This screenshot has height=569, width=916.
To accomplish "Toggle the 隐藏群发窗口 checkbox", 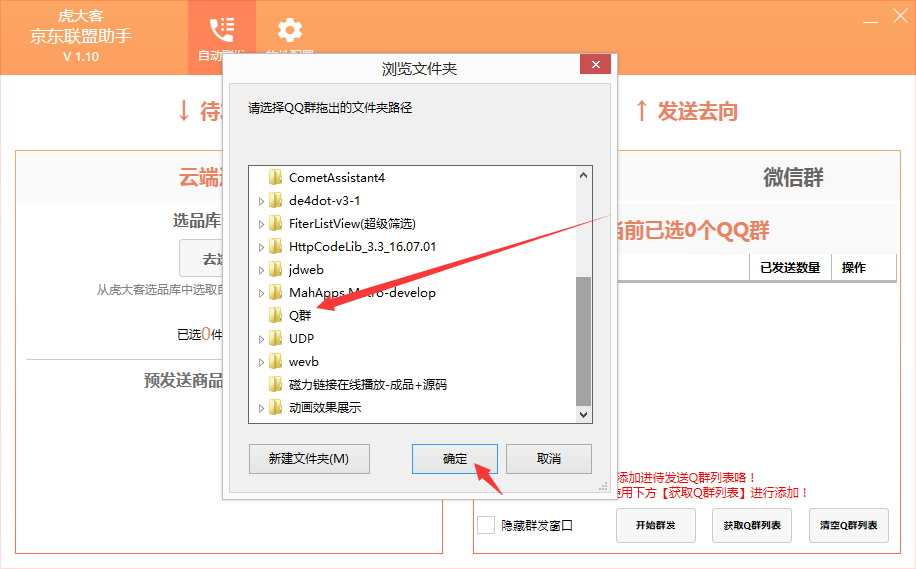I will [x=486, y=525].
